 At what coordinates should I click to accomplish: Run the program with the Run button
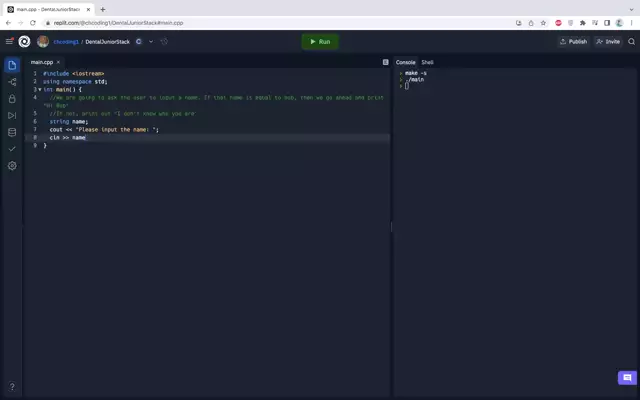pos(320,42)
